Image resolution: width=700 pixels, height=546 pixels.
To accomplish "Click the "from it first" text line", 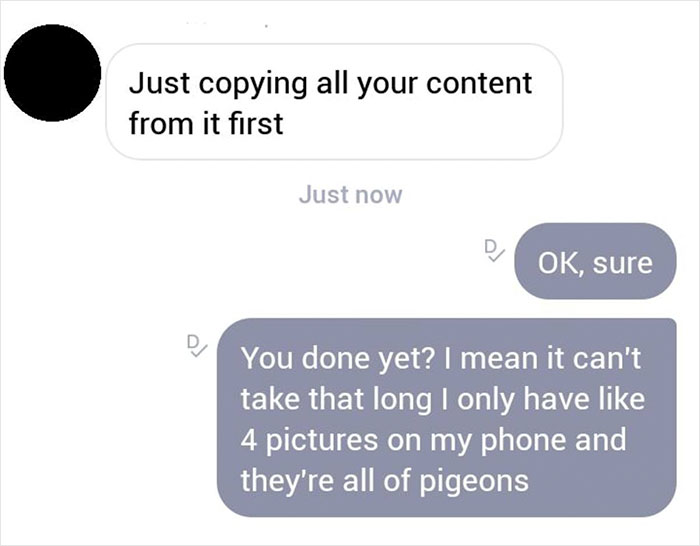I will coord(206,125).
